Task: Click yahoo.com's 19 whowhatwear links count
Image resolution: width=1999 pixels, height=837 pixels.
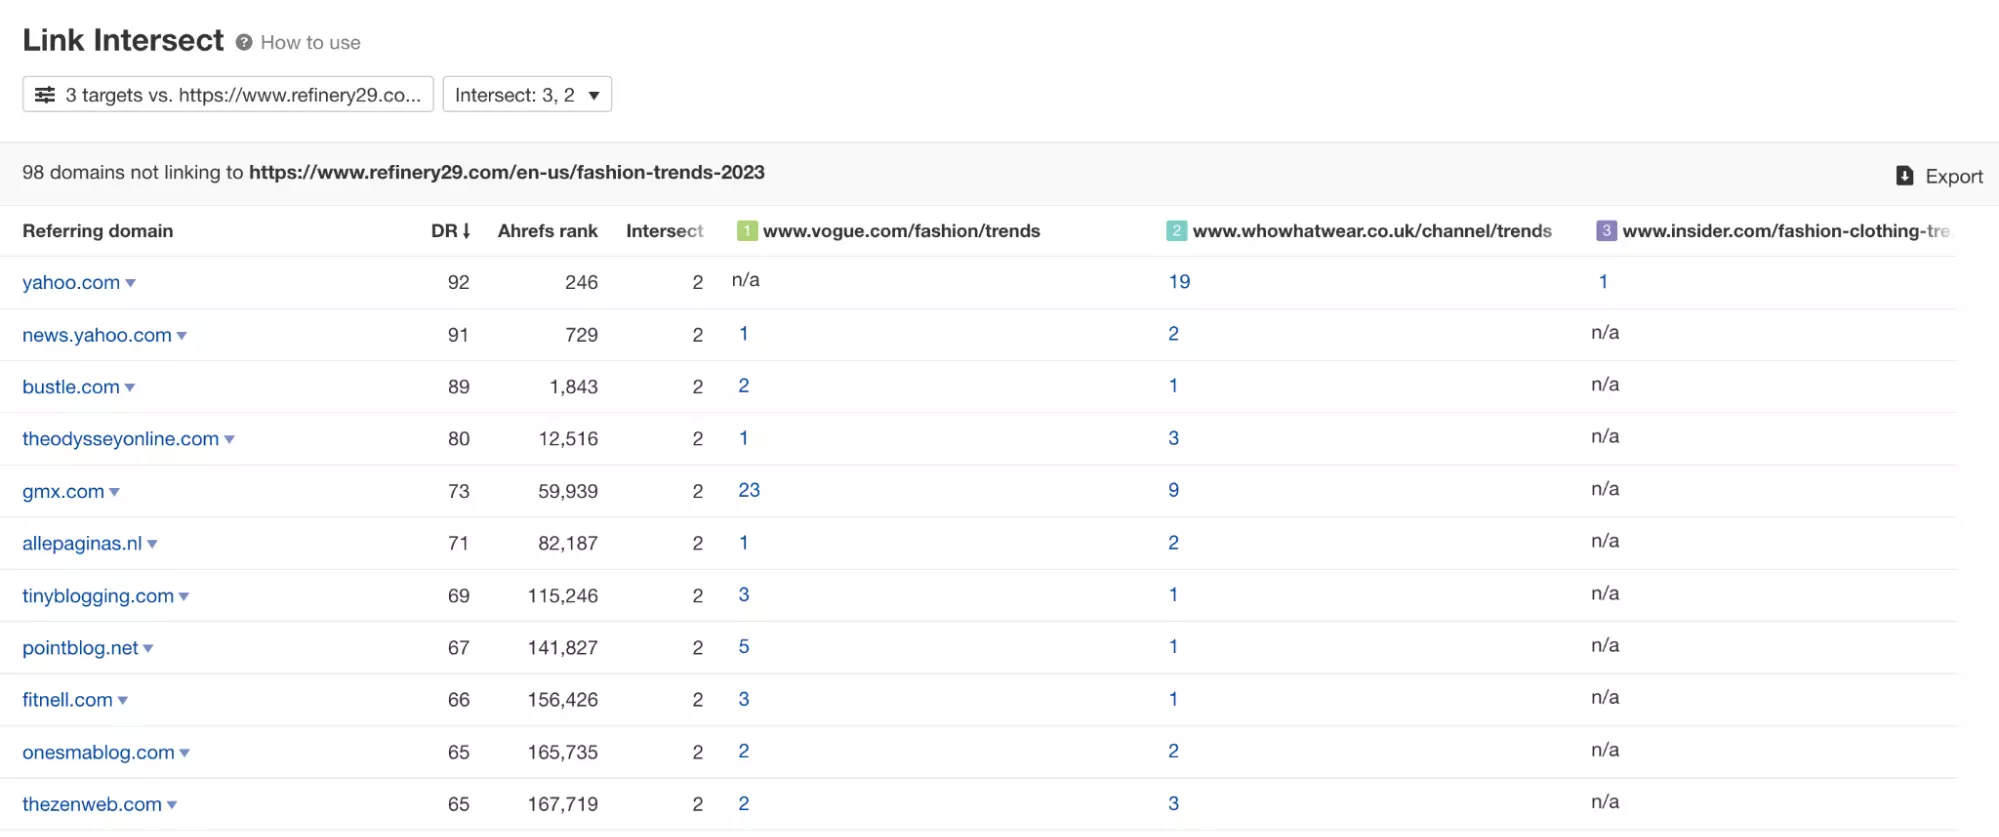Action: (1179, 282)
